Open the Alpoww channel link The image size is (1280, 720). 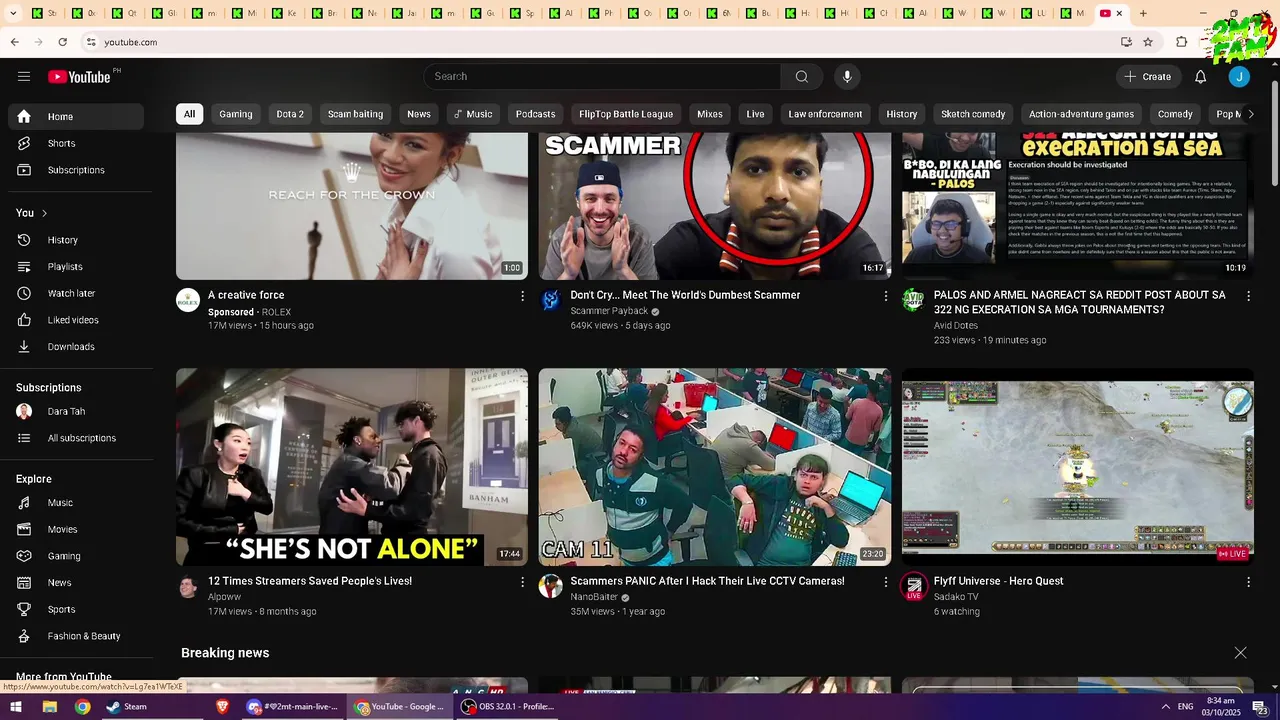click(224, 597)
